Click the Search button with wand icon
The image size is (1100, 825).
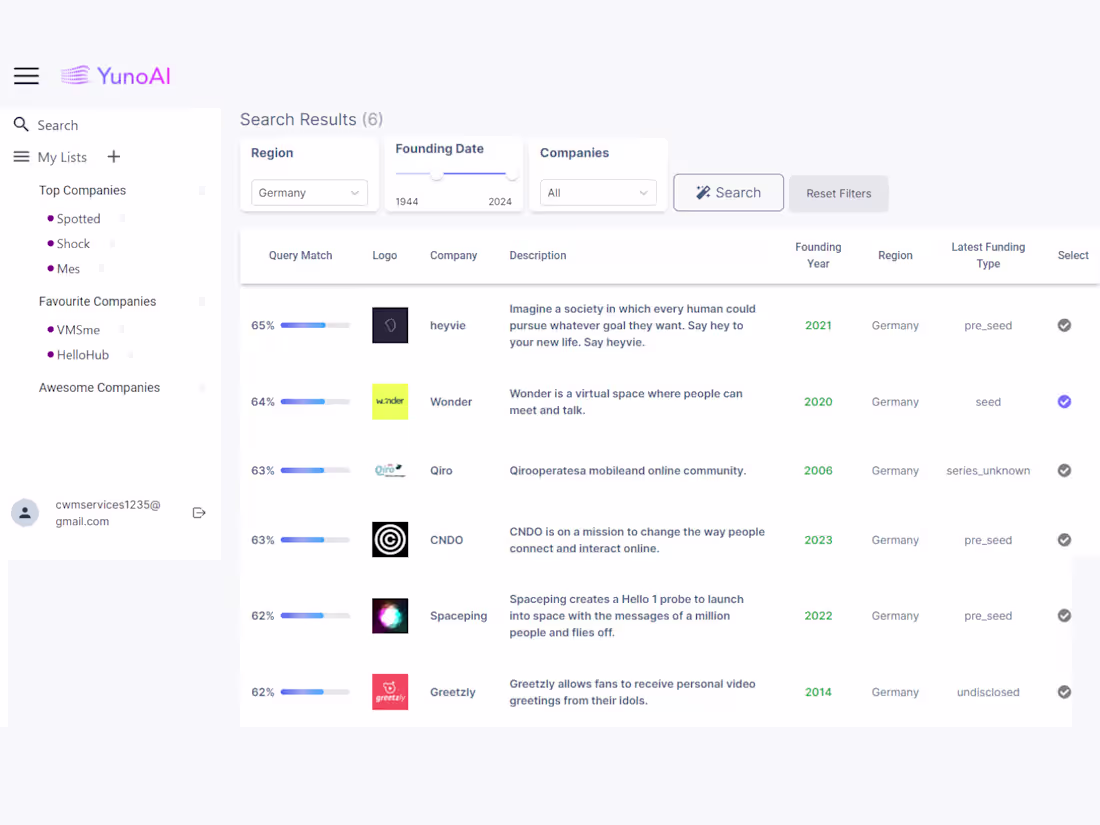[728, 192]
